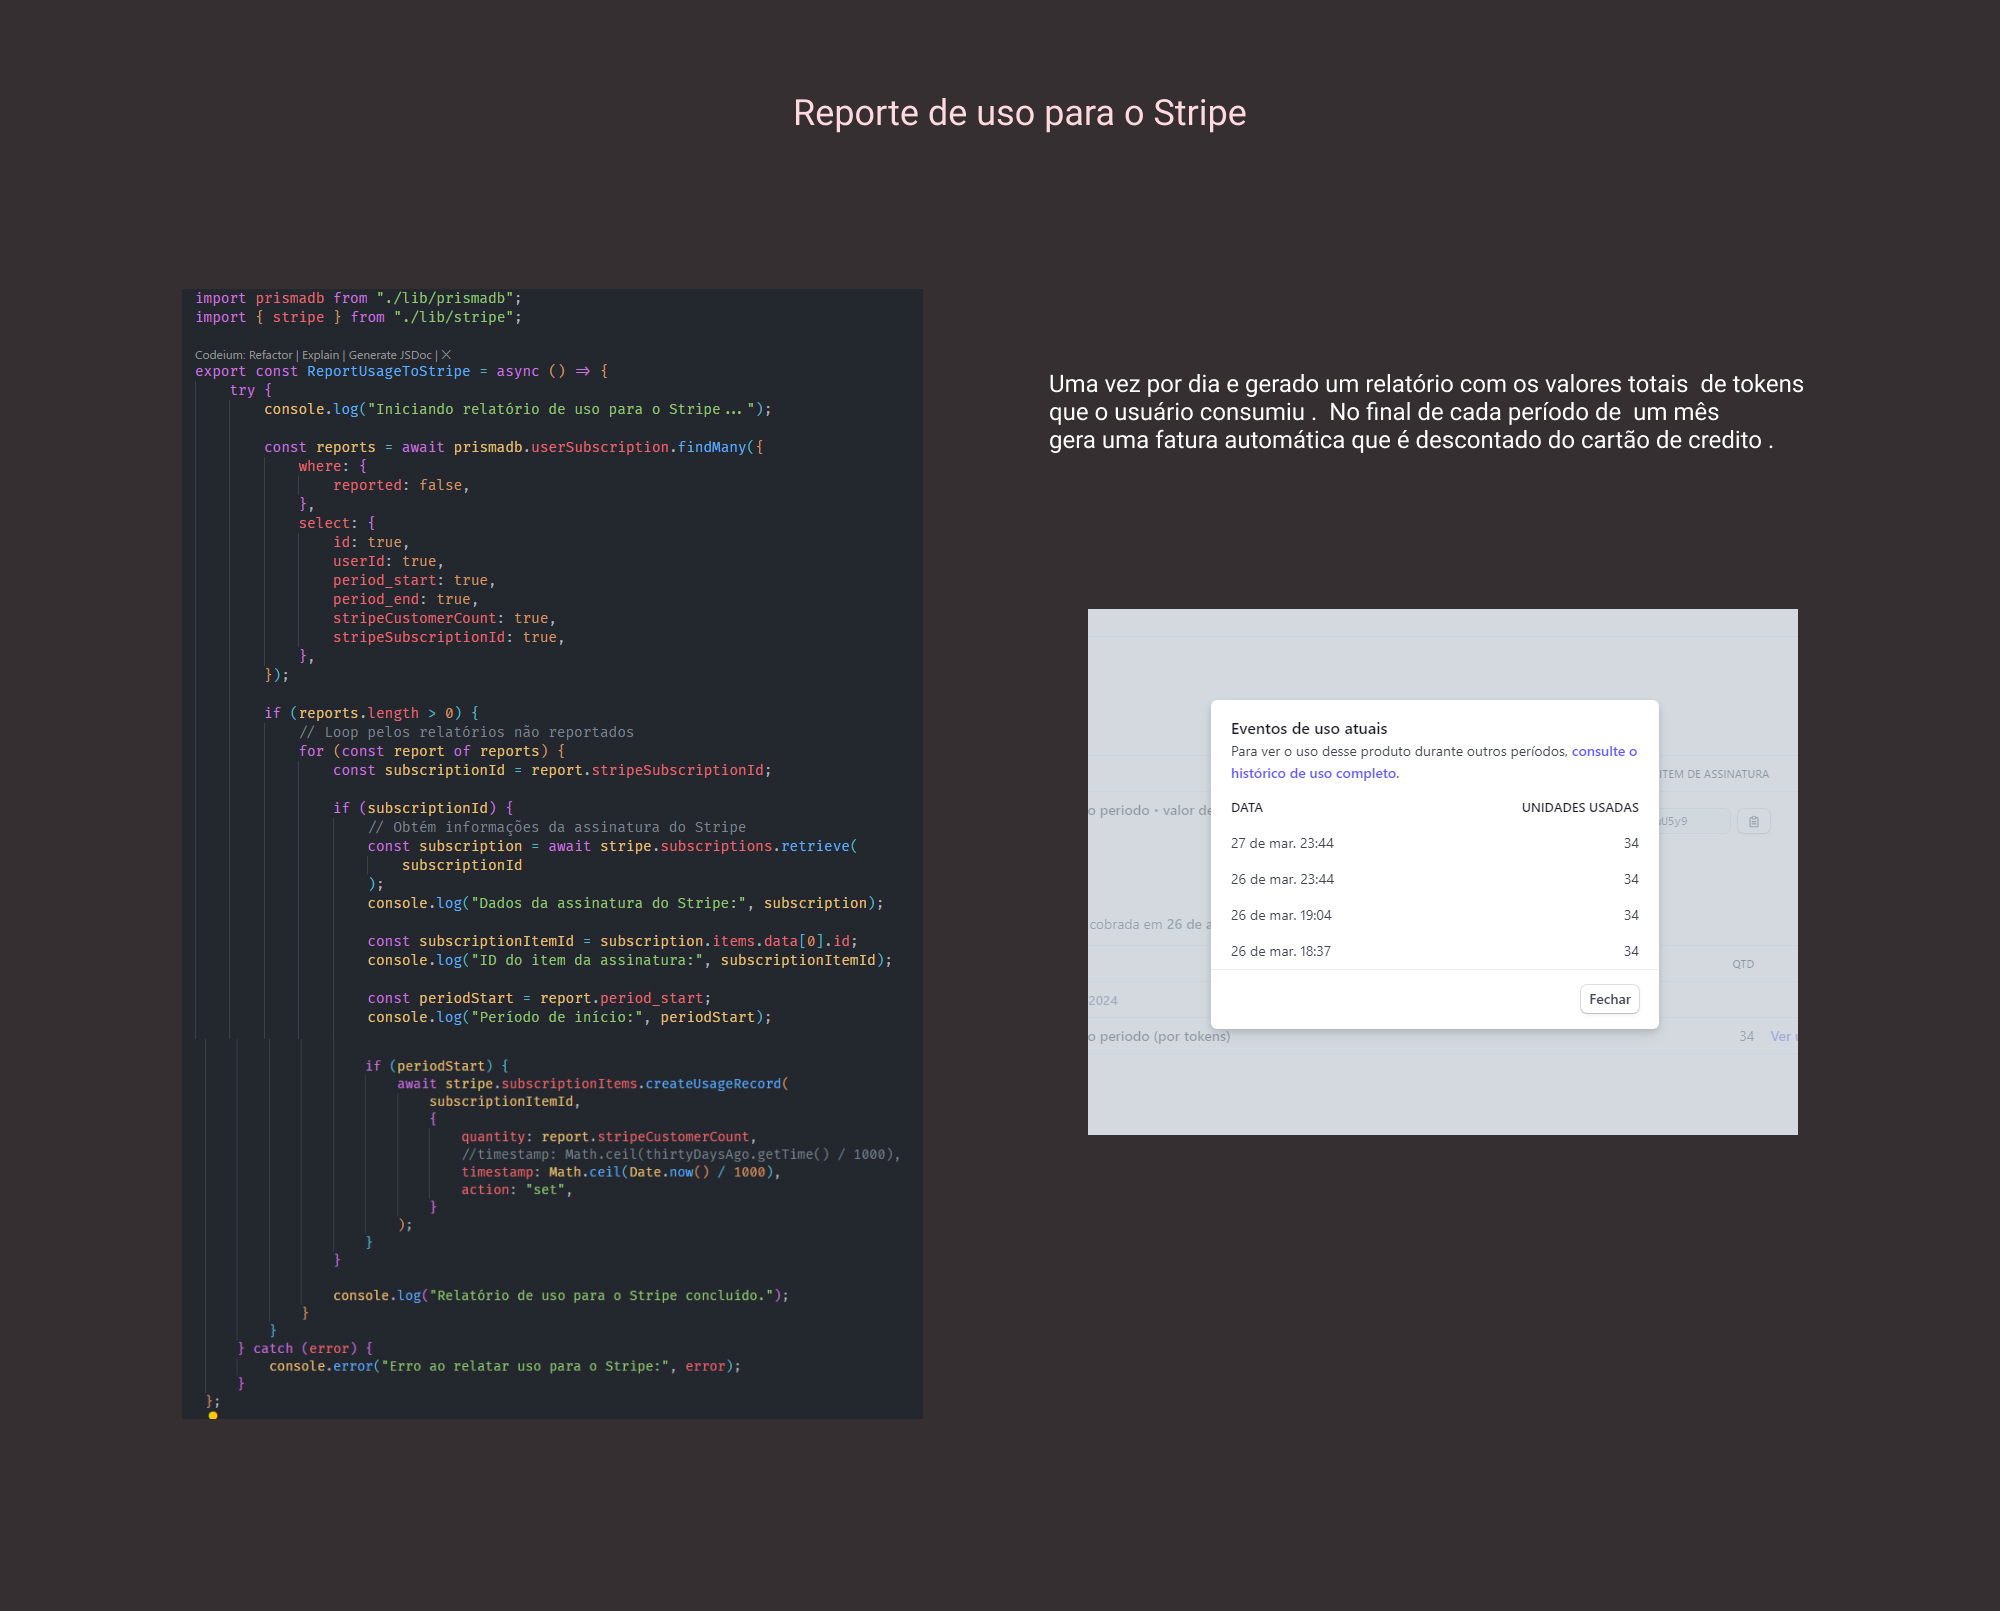Click the clipboard copy icon beside subscription ID
The width and height of the screenshot is (2000, 1611).
click(1754, 822)
